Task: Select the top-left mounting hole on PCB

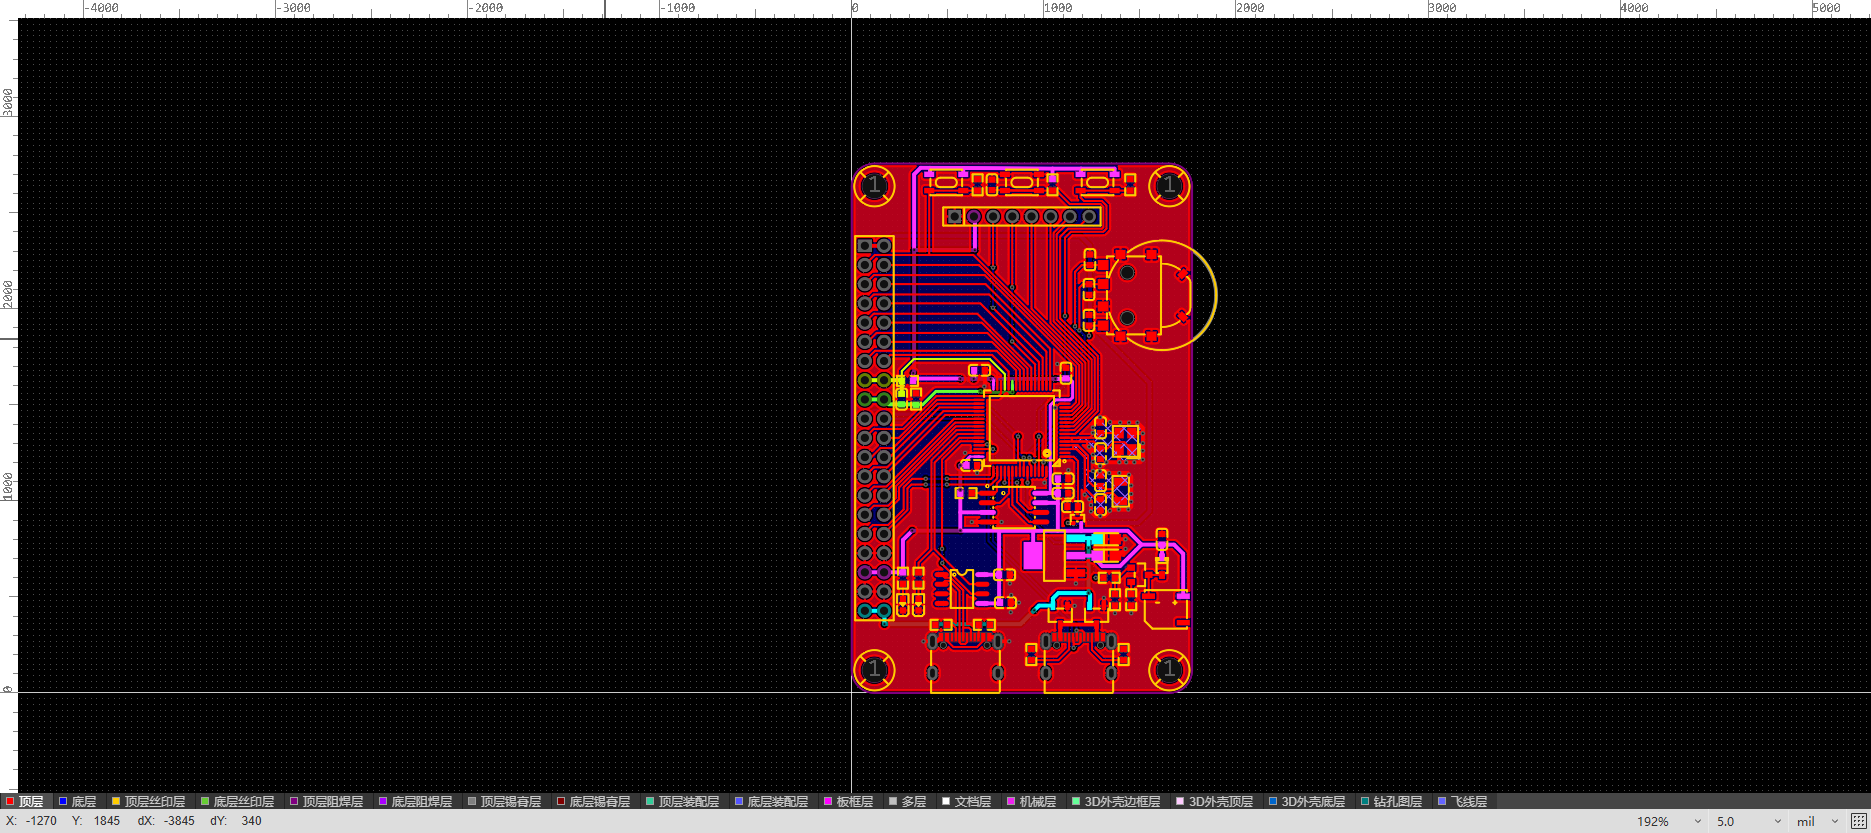Action: [874, 186]
